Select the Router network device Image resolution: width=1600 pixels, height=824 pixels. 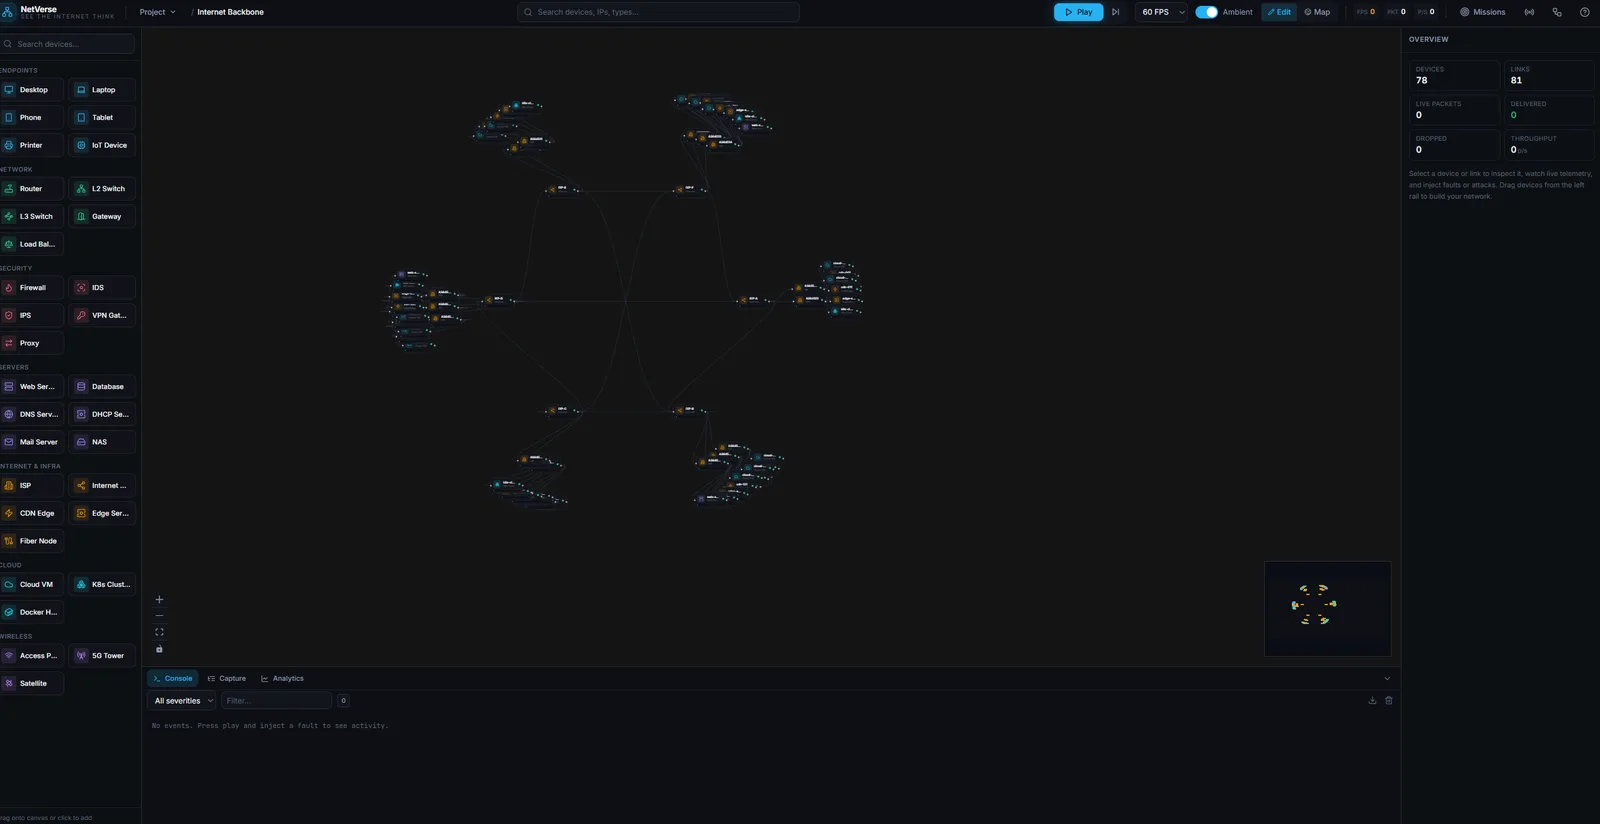[31, 189]
